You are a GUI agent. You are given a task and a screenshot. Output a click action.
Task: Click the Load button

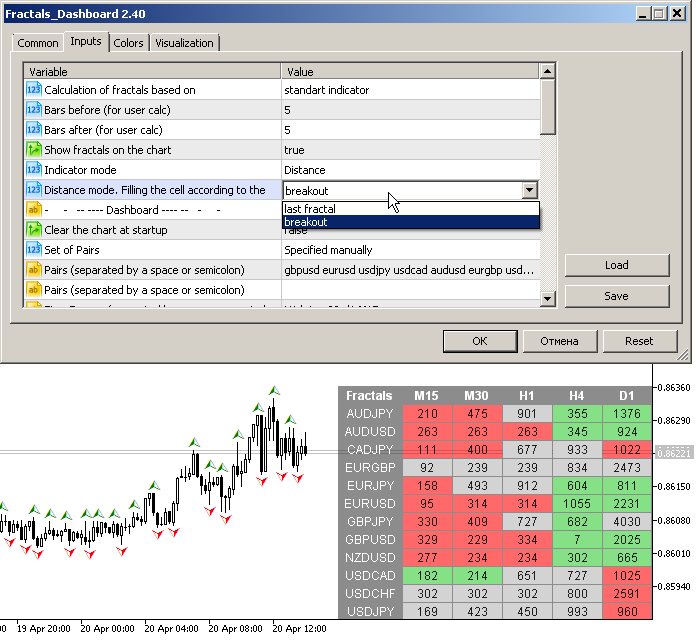click(617, 265)
